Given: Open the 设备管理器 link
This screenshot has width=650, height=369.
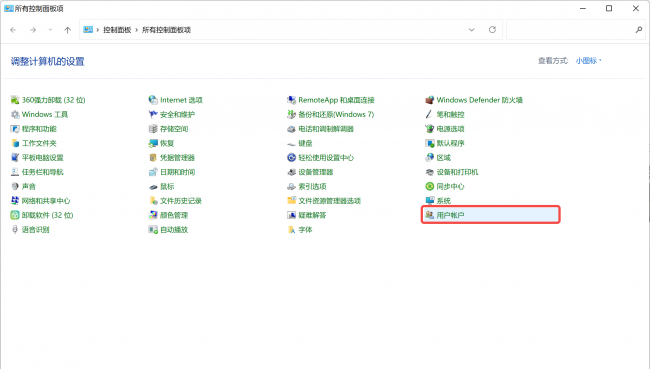Looking at the screenshot, I should [315, 172].
